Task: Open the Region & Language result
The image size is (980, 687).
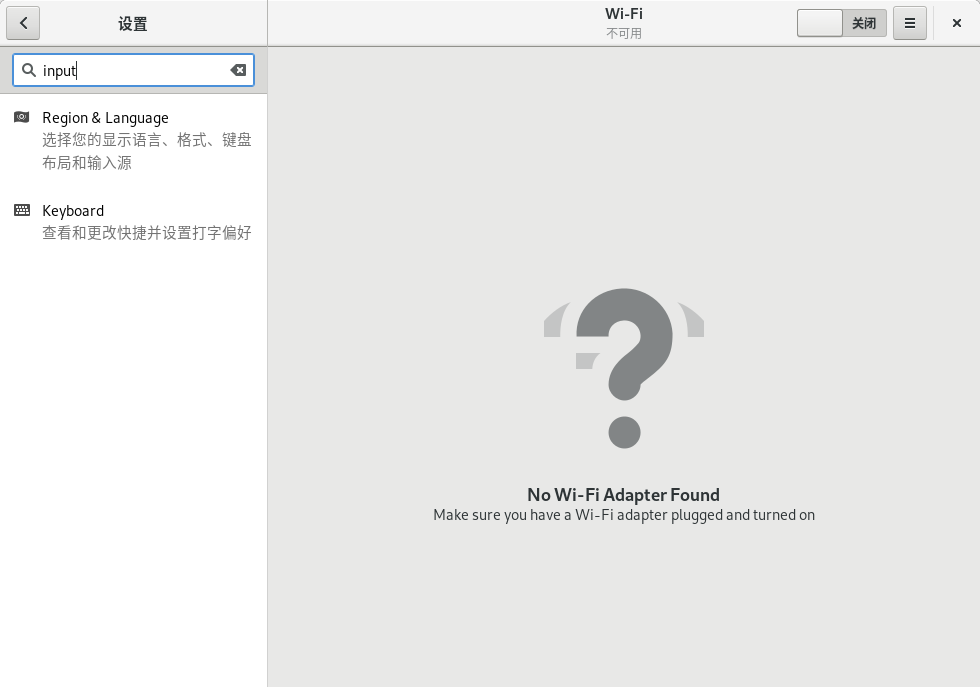Action: pyautogui.click(x=105, y=118)
